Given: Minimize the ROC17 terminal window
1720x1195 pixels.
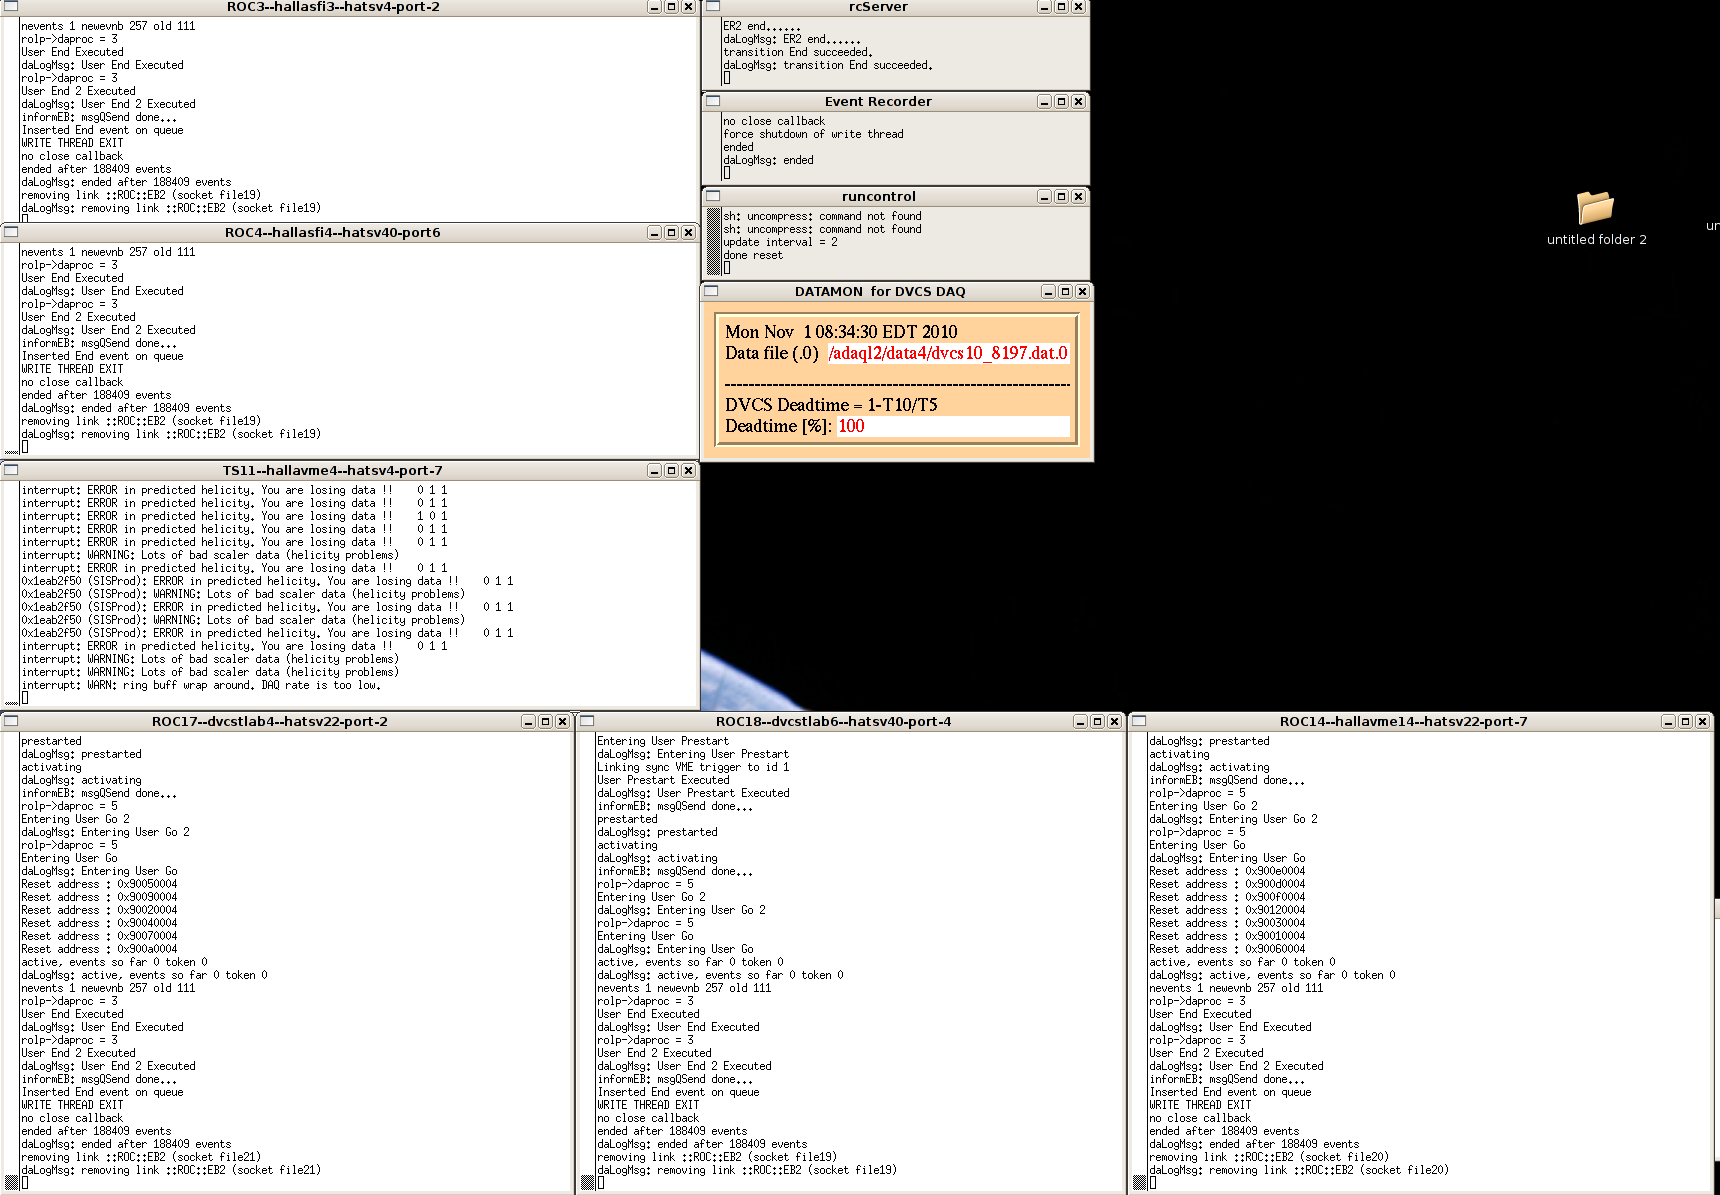Looking at the screenshot, I should click(x=529, y=721).
